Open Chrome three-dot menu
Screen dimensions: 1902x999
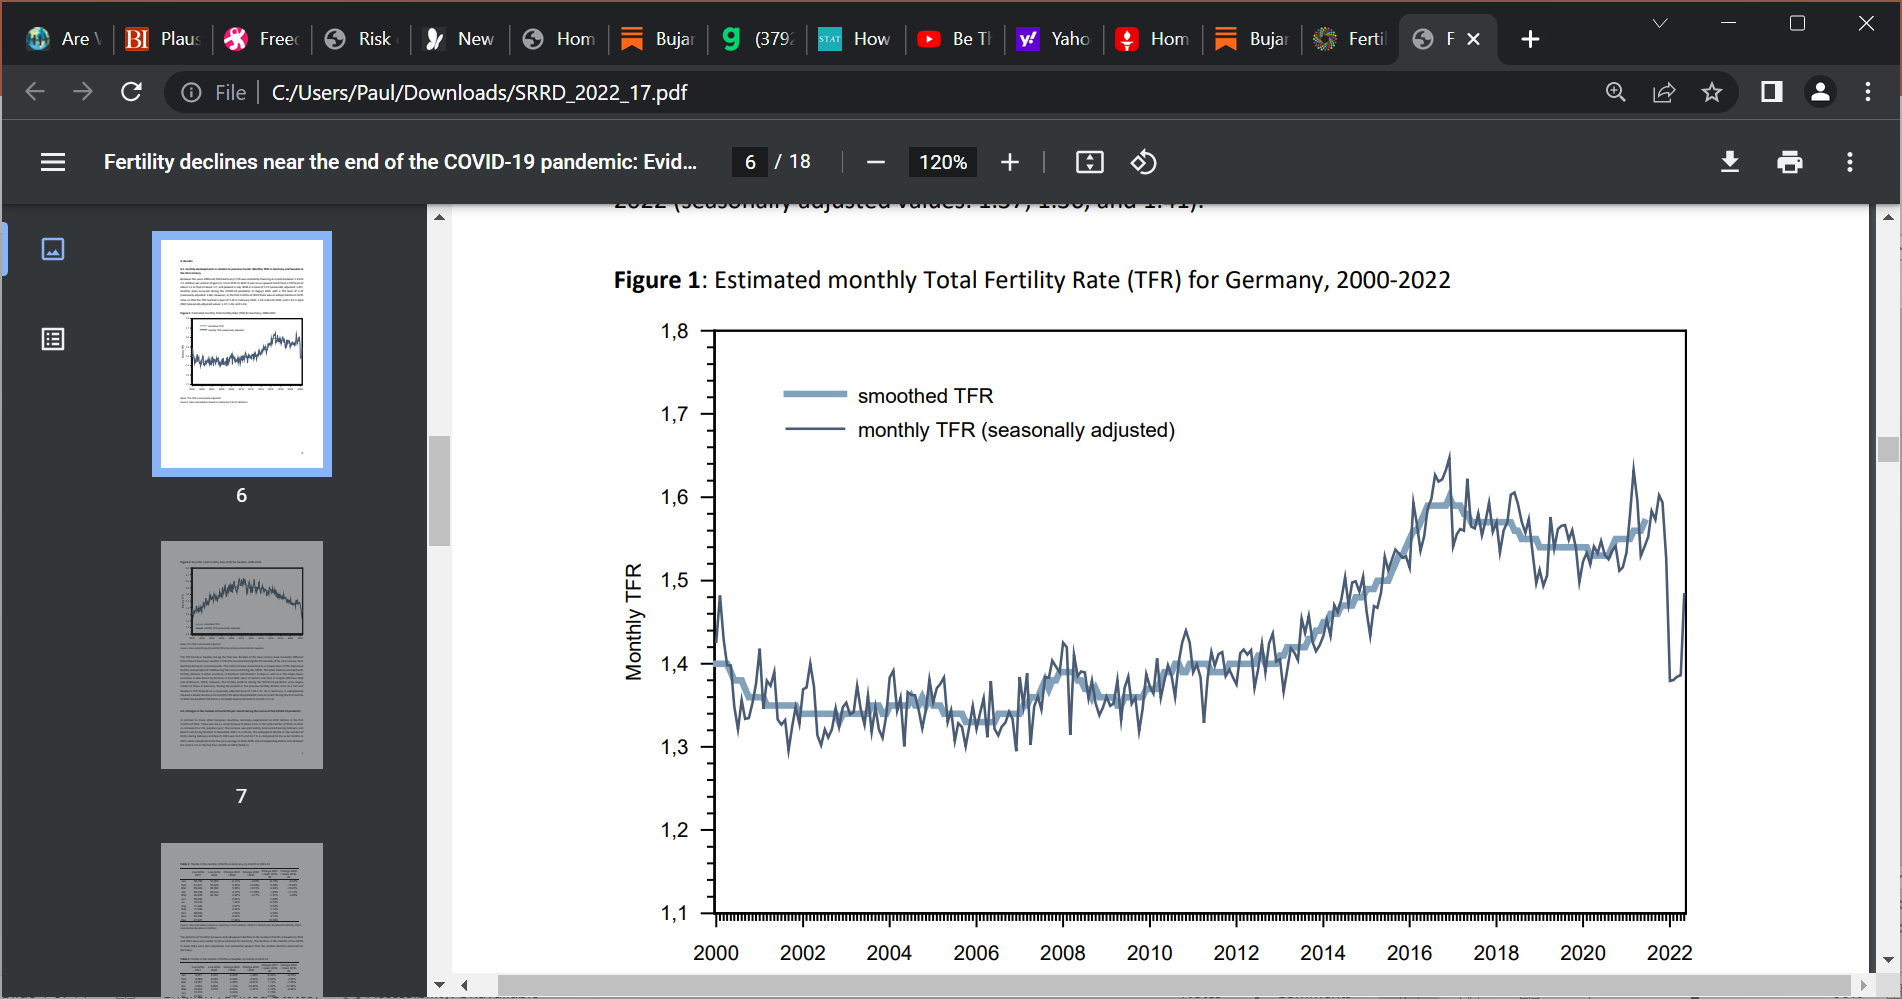[x=1868, y=92]
